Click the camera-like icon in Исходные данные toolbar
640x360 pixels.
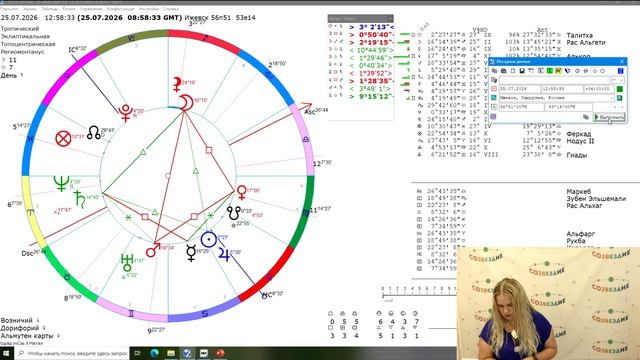coord(504,71)
